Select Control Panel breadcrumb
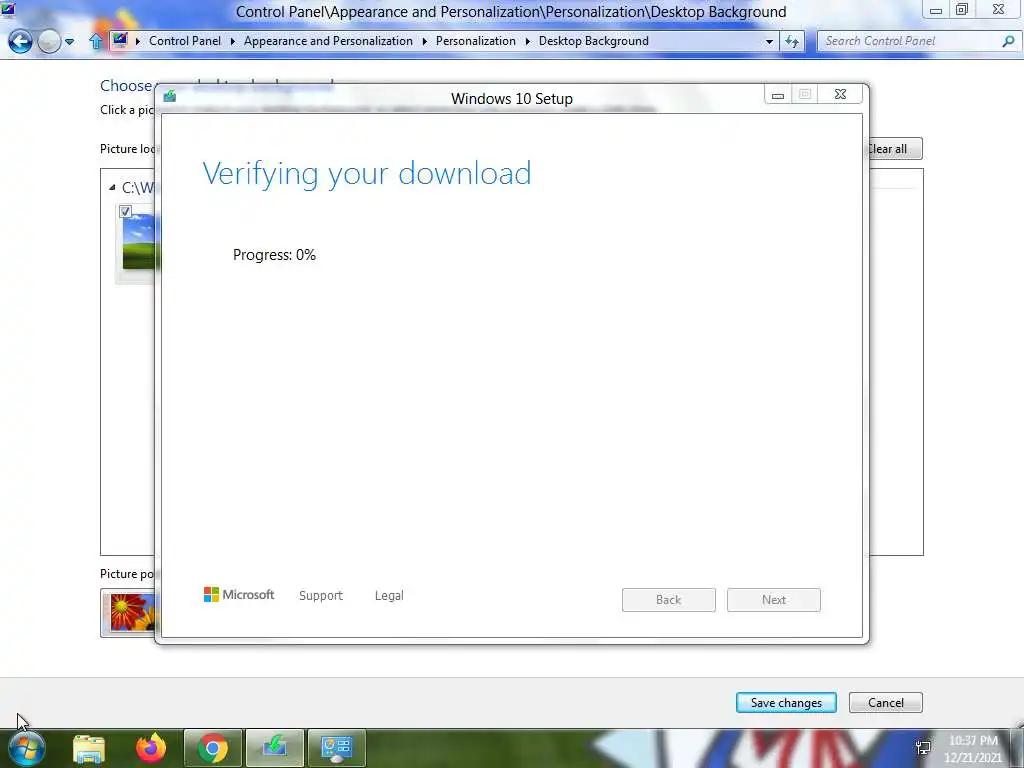The width and height of the screenshot is (1024, 768). [x=185, y=40]
